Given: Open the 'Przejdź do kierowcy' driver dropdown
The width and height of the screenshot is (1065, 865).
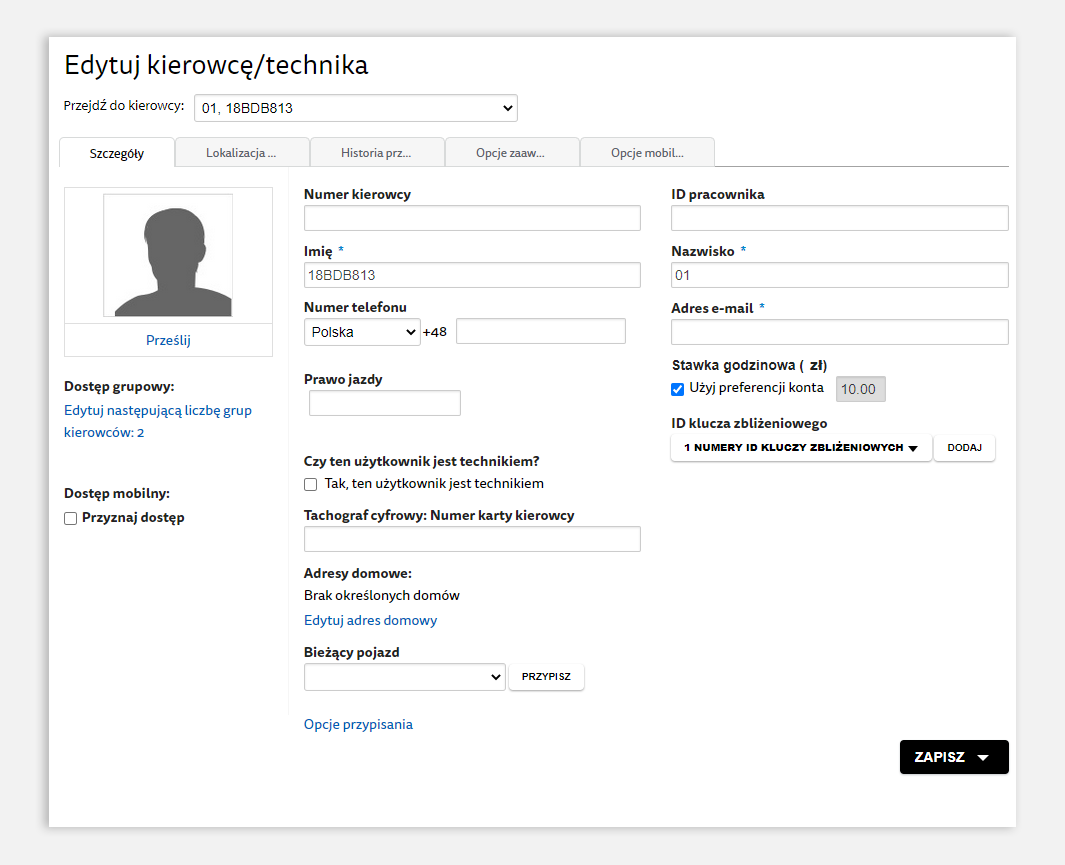Looking at the screenshot, I should click(355, 108).
